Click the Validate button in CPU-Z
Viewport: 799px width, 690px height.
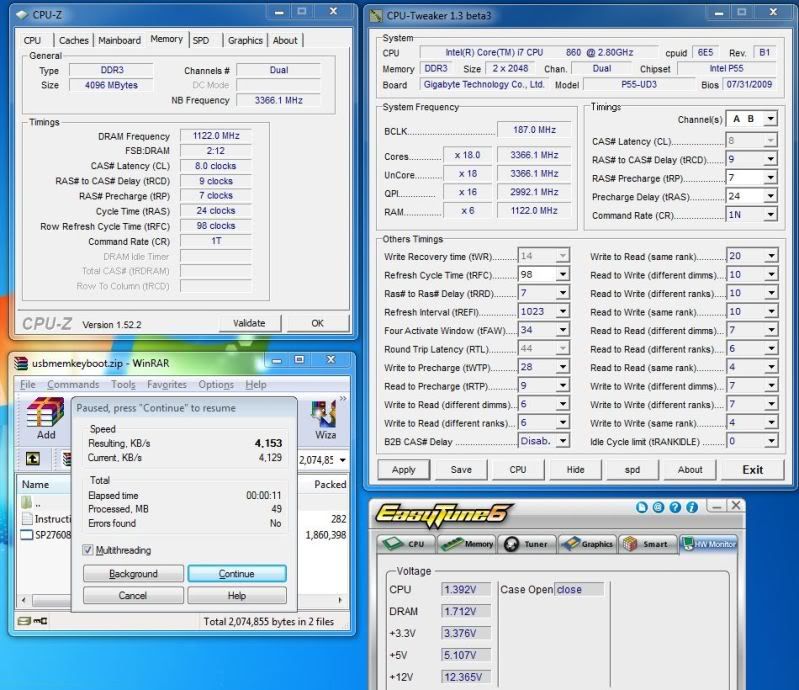(249, 323)
